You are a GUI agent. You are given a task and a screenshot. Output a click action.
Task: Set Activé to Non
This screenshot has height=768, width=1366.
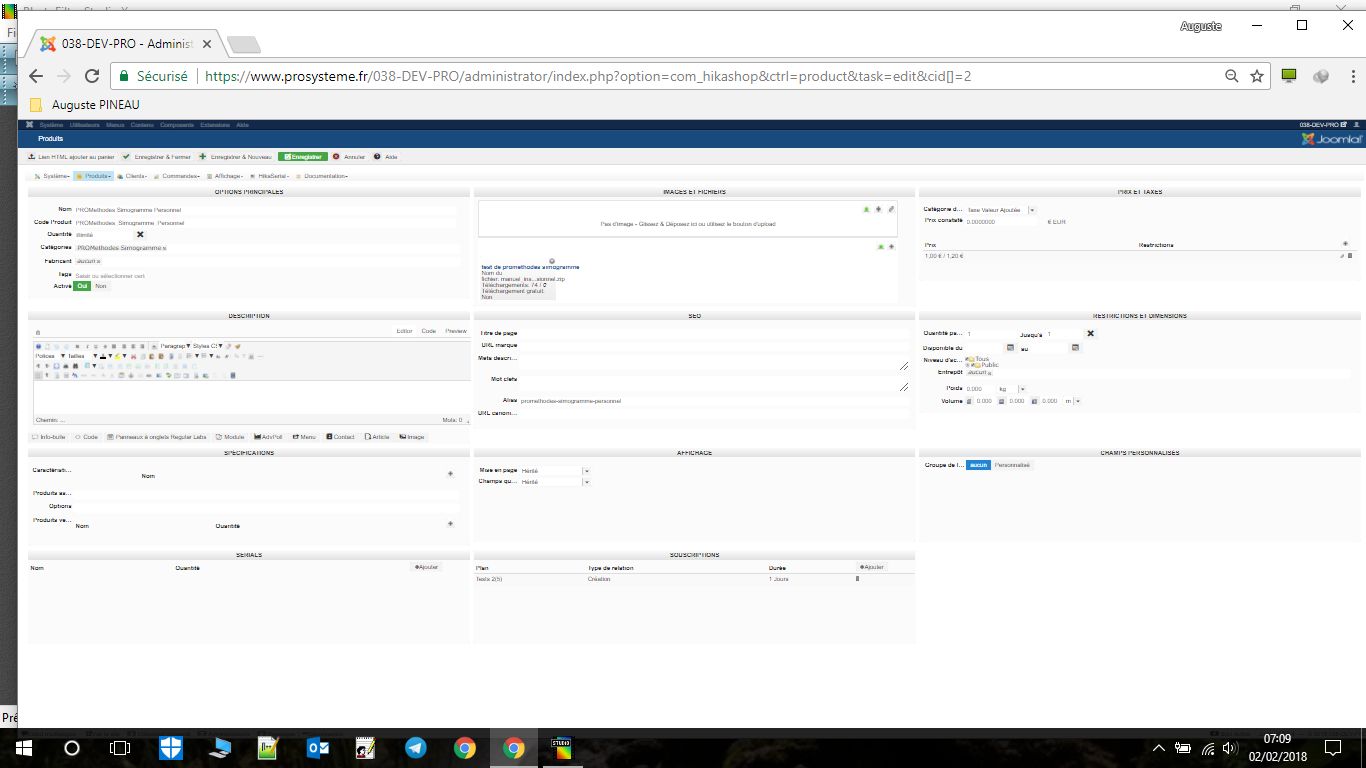(100, 286)
